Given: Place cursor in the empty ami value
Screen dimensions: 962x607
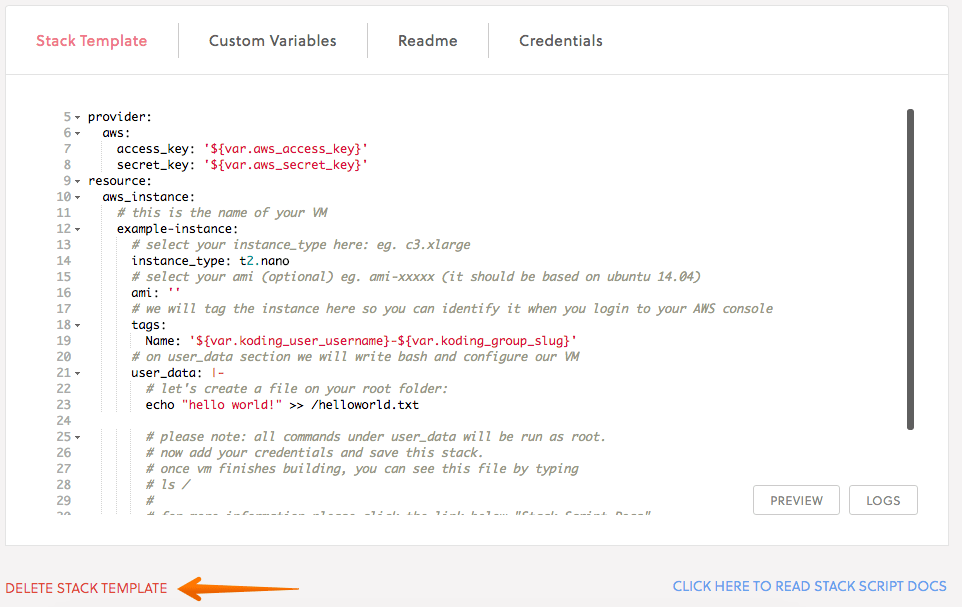Looking at the screenshot, I should point(174,292).
